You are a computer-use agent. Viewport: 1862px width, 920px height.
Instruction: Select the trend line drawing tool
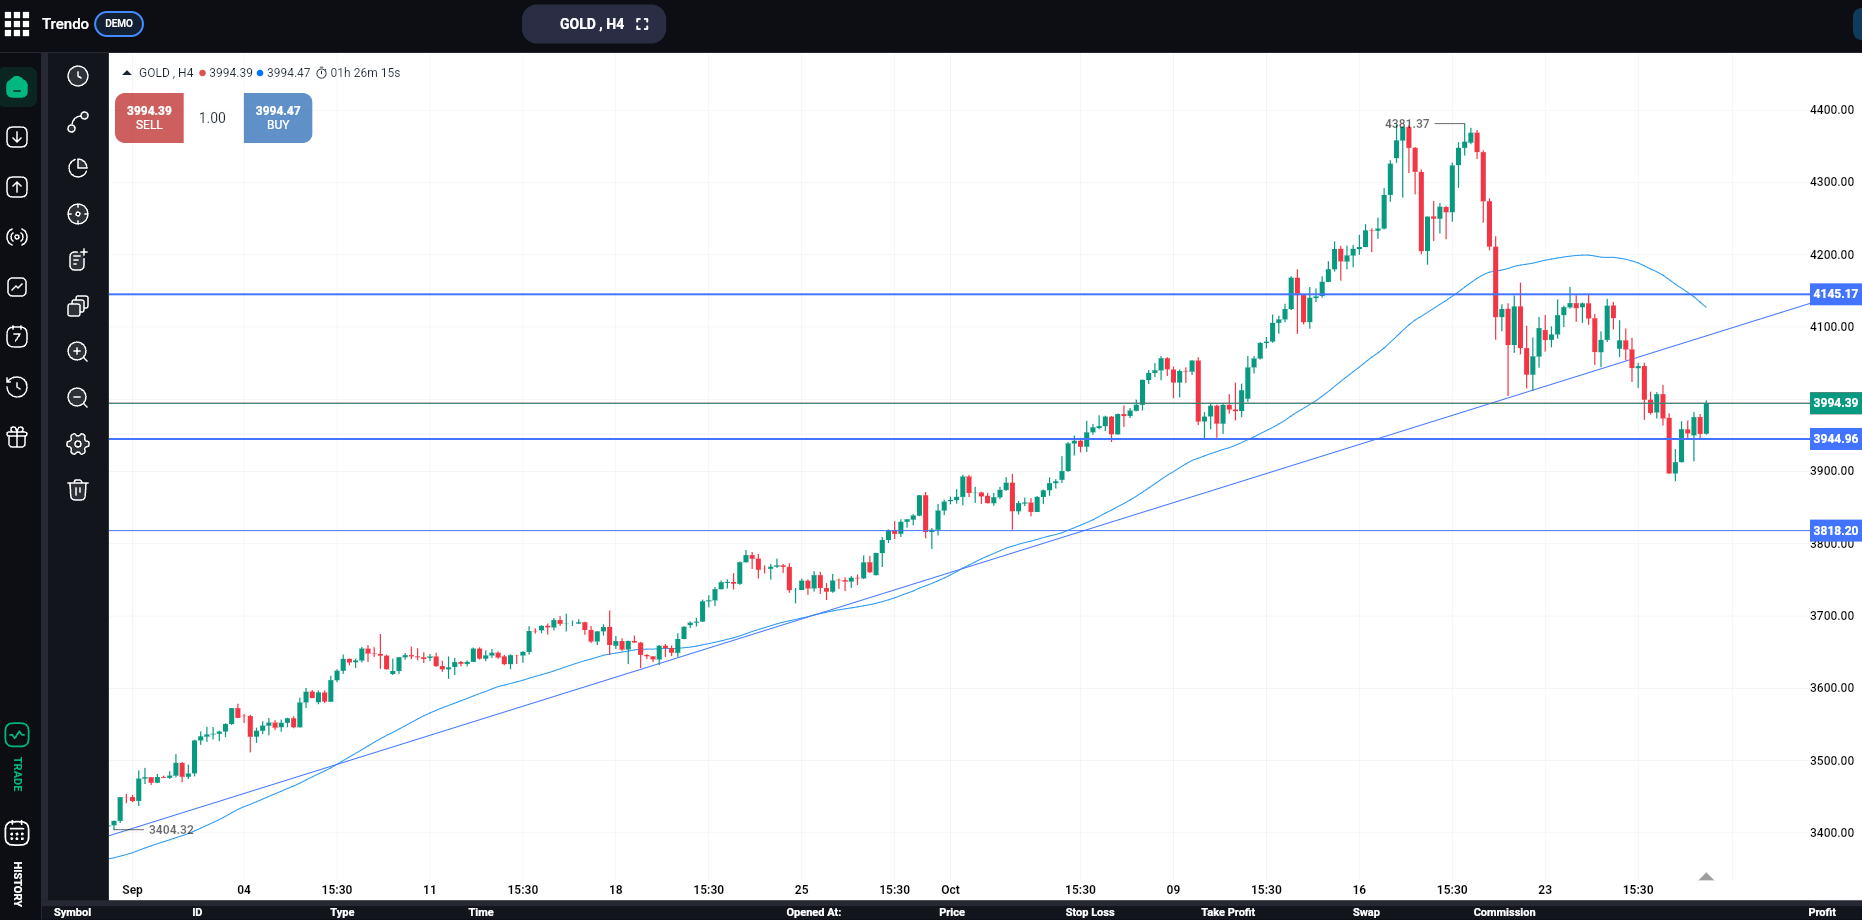click(78, 122)
